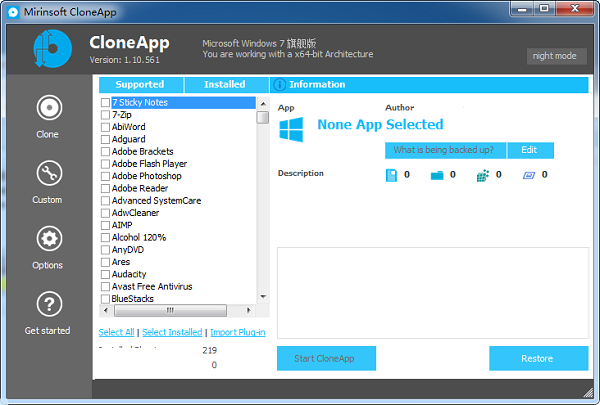Click the folders count icon
Viewport: 600px width, 405px height.
[436, 175]
